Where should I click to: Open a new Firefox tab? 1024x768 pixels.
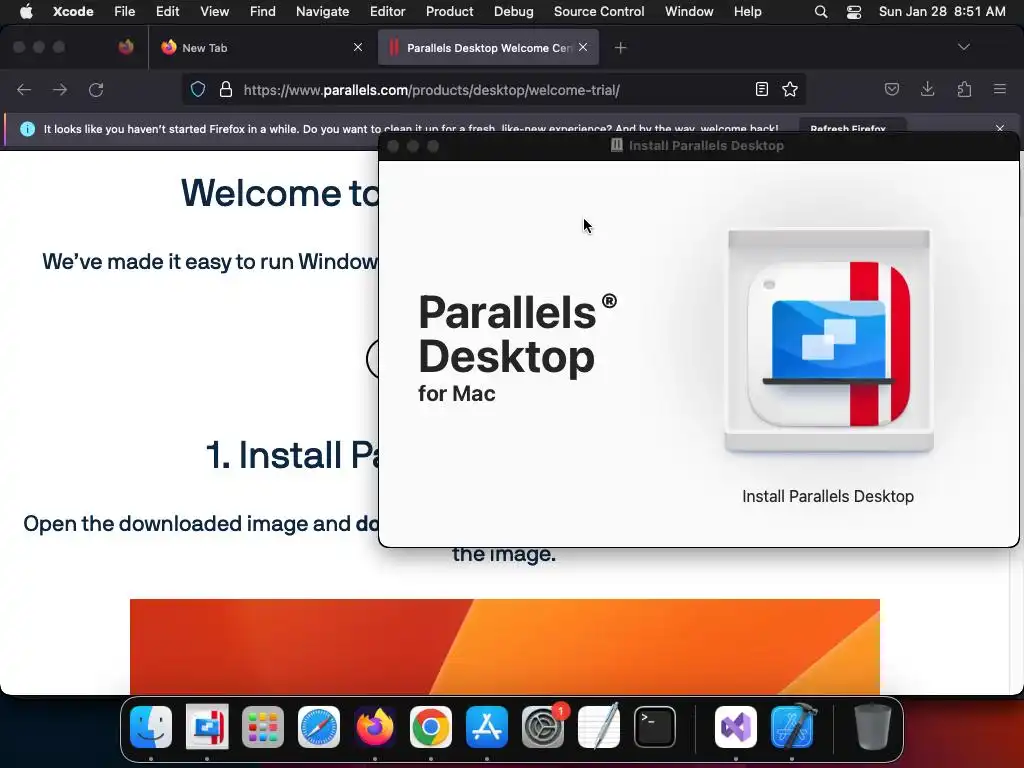(x=620, y=48)
